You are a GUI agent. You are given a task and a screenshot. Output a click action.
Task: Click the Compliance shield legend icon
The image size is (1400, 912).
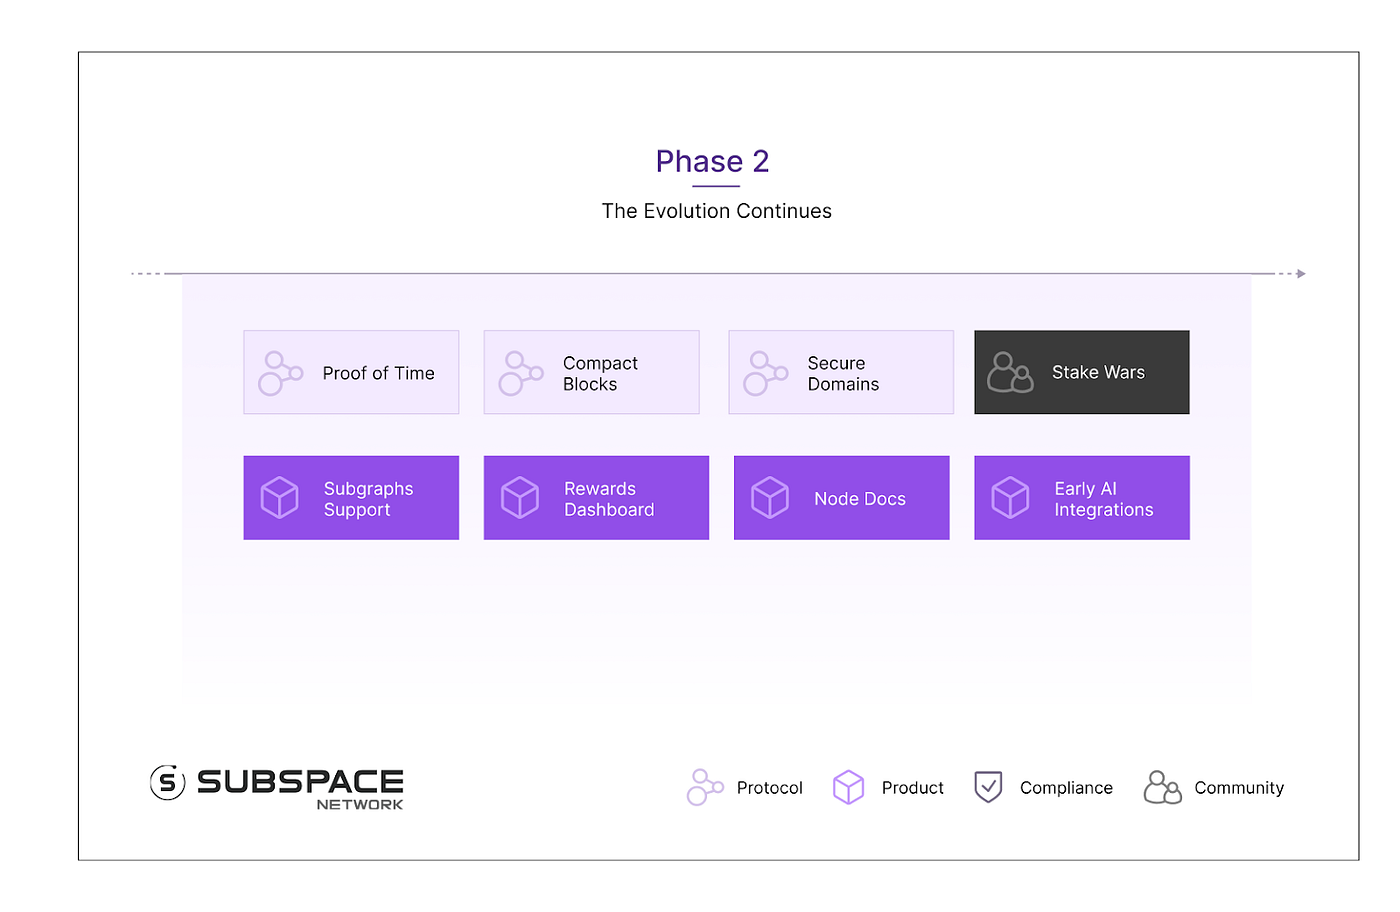click(988, 787)
